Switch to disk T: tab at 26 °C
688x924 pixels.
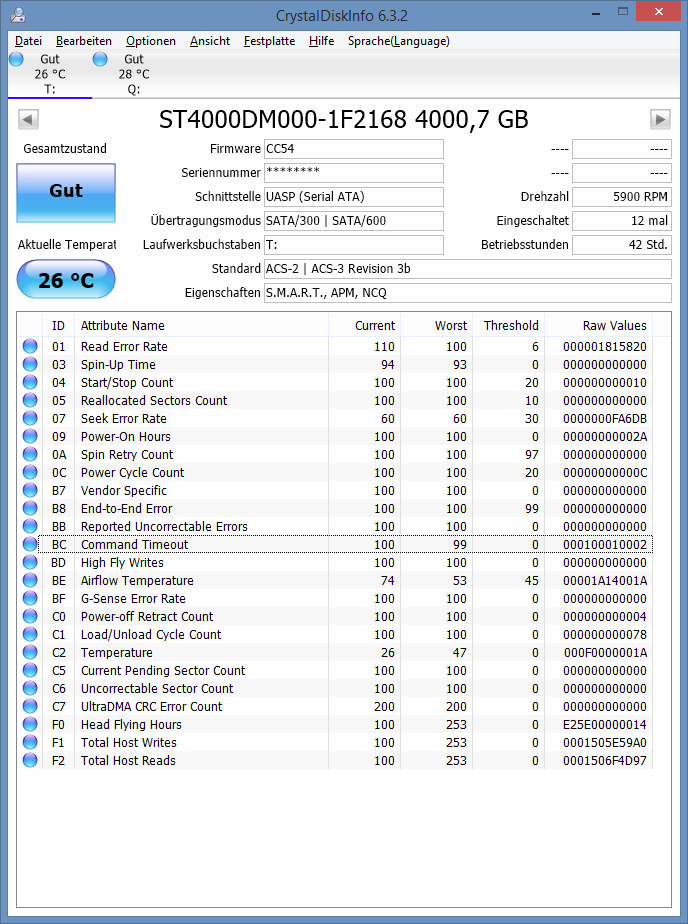pos(49,74)
